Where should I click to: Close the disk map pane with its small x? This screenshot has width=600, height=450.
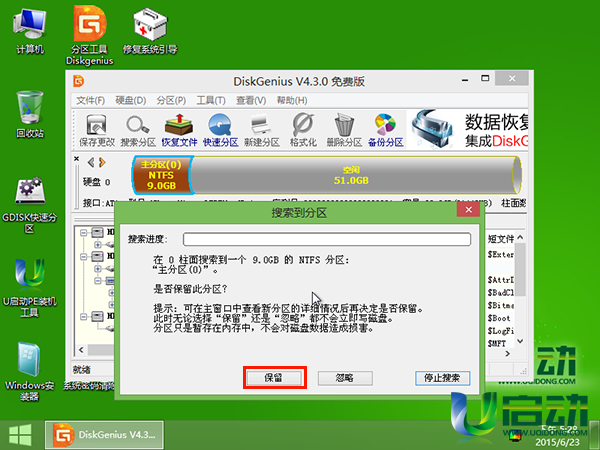pyautogui.click(x=77, y=158)
